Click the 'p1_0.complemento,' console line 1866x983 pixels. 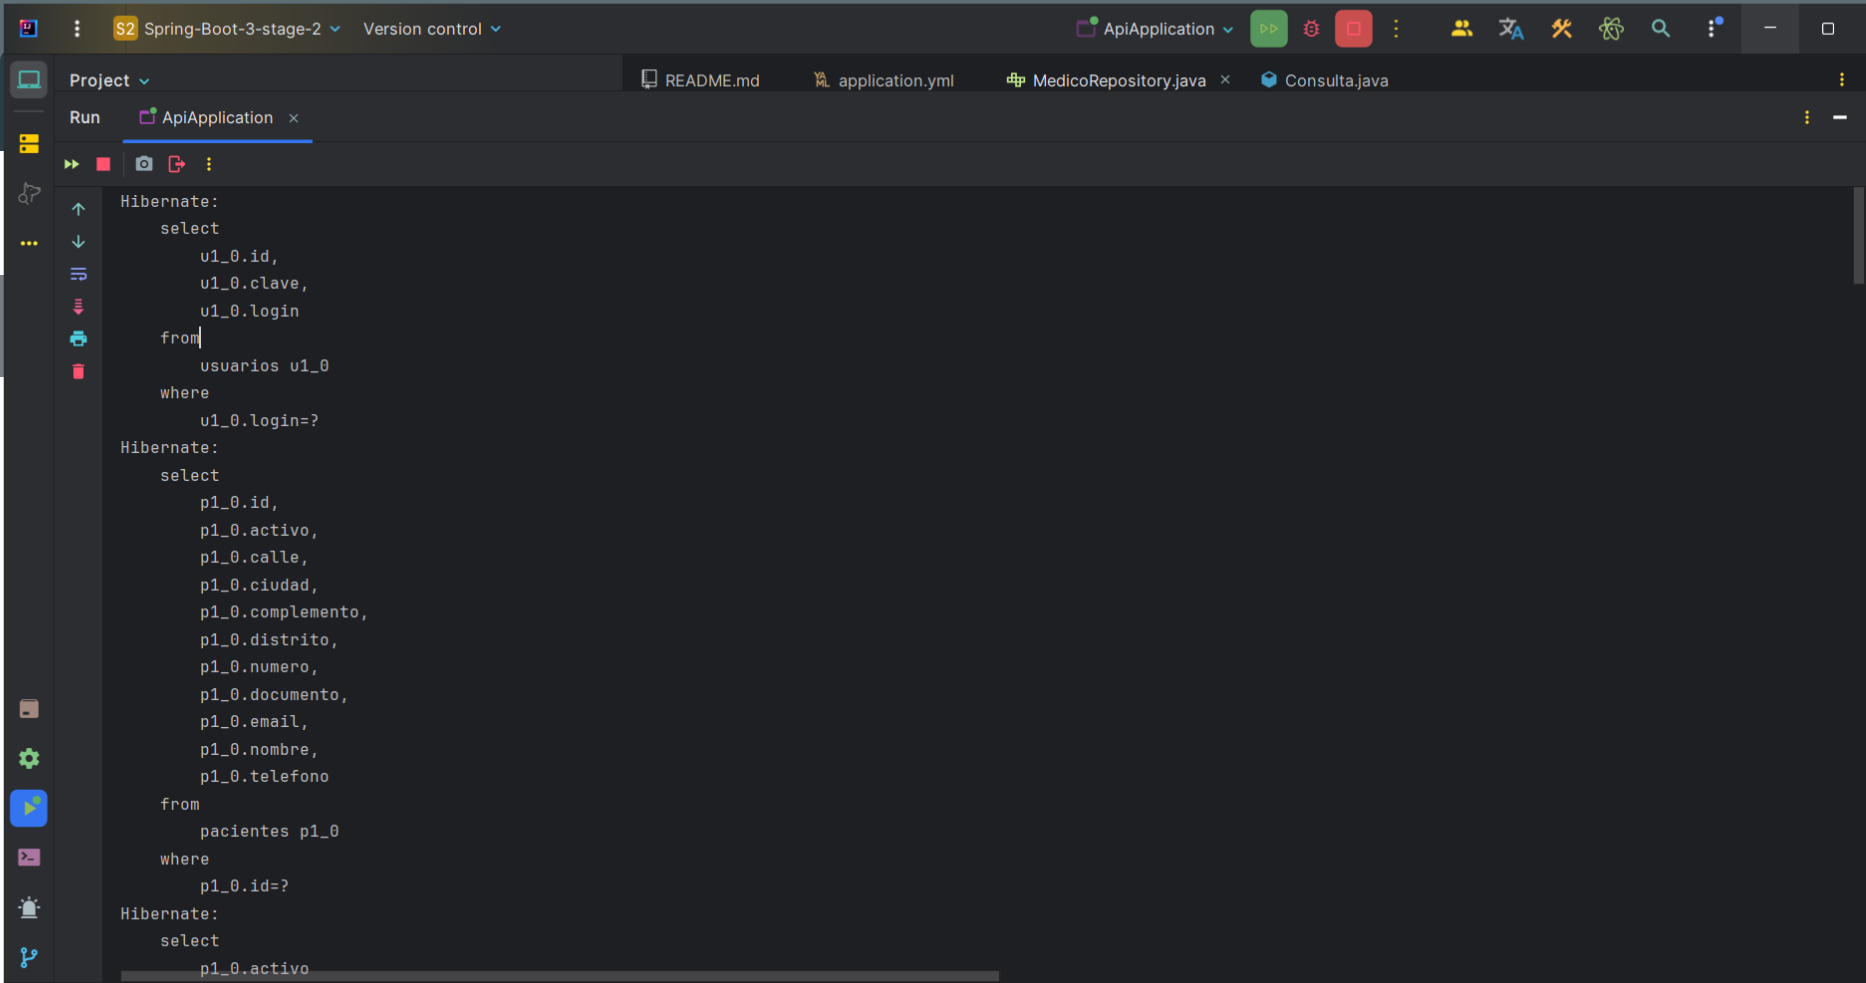284,612
